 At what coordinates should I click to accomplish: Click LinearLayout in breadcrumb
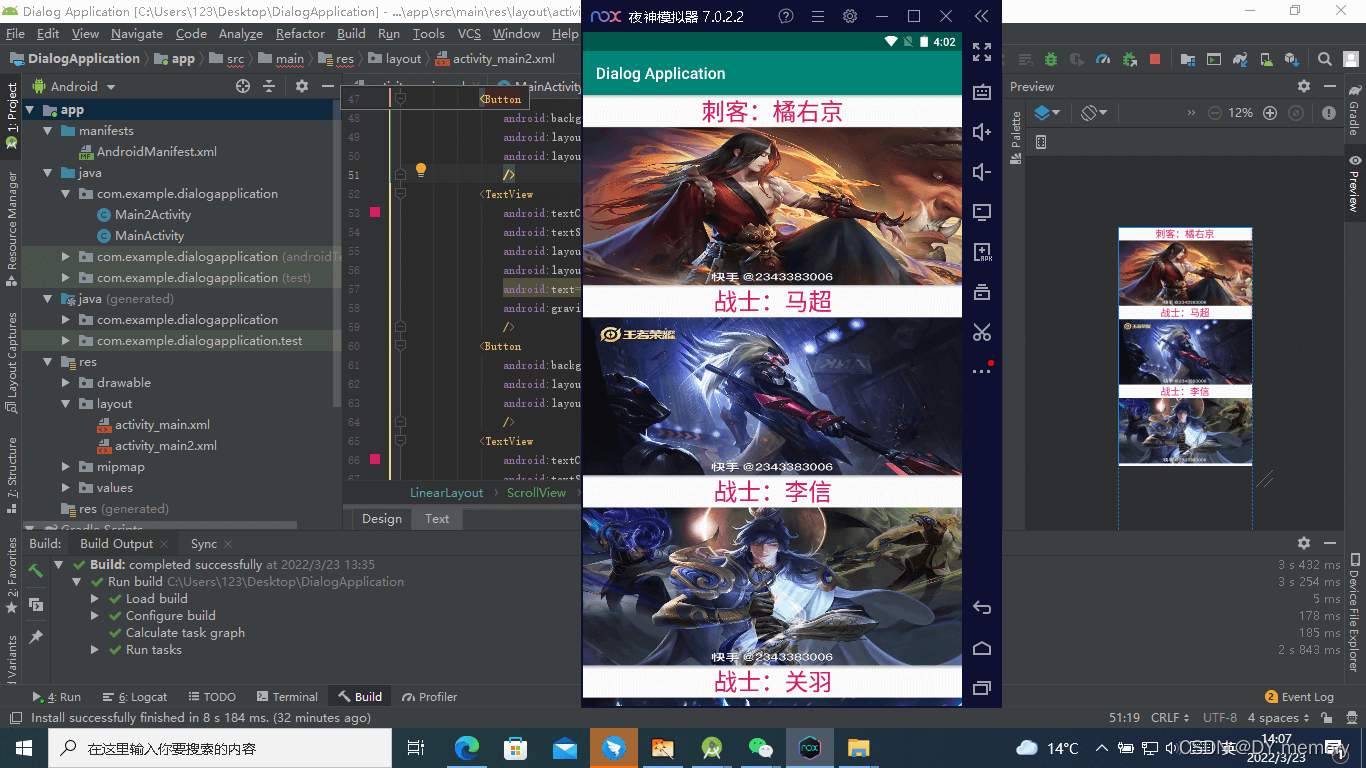(x=446, y=493)
